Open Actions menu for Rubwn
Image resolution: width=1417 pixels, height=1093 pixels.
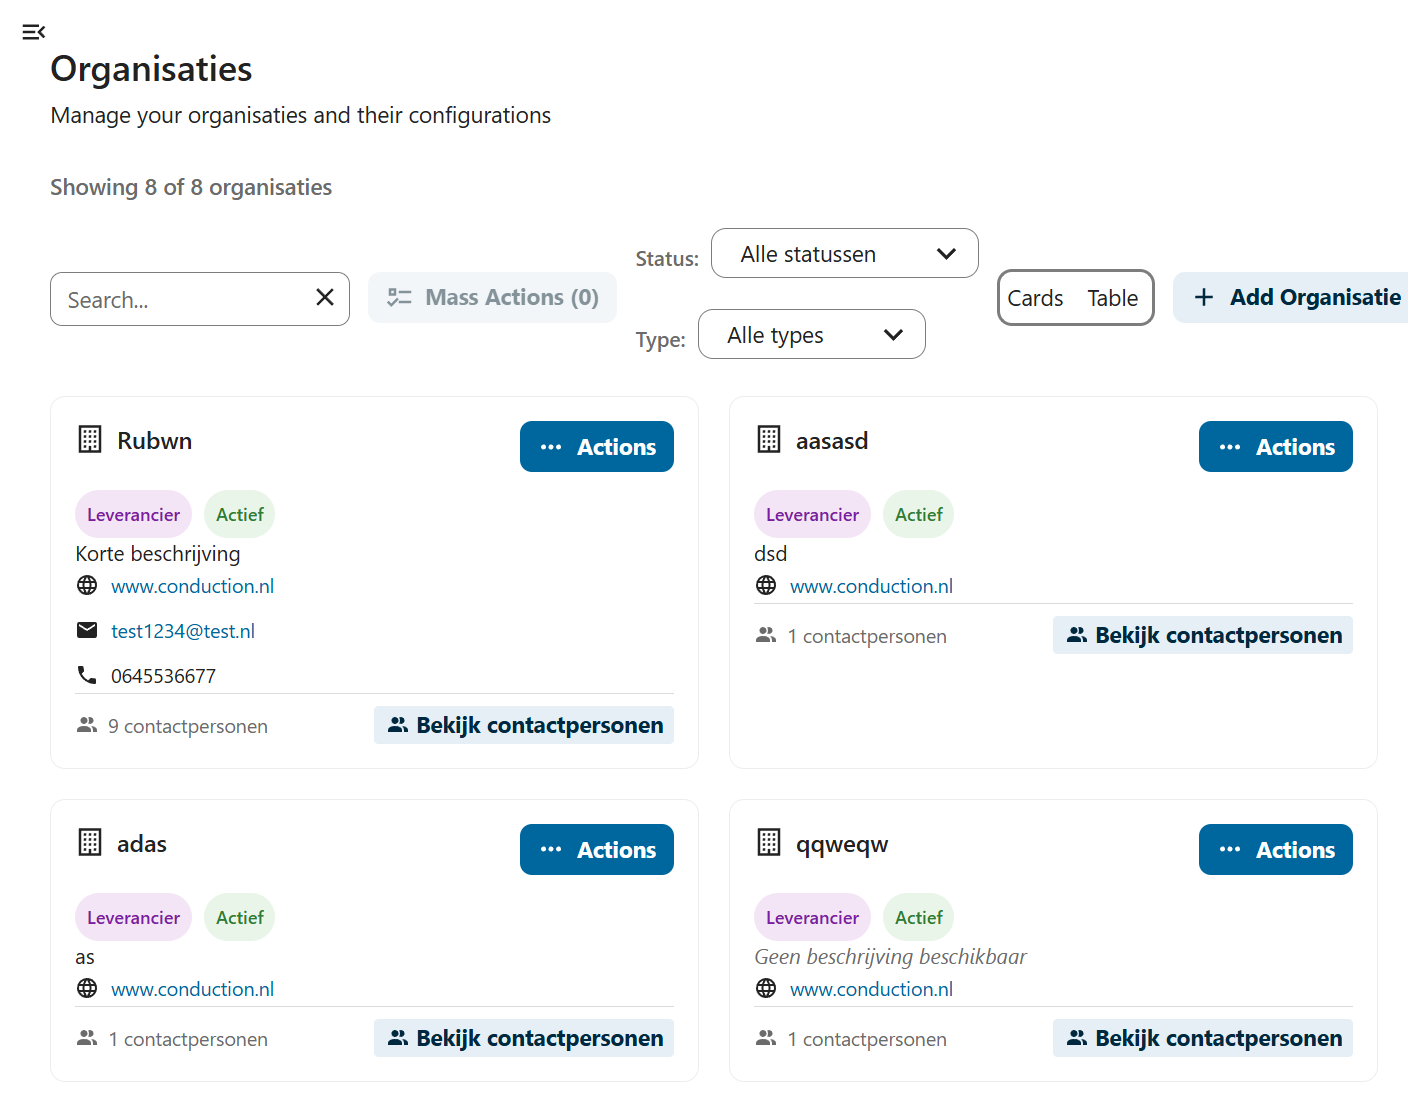(597, 447)
